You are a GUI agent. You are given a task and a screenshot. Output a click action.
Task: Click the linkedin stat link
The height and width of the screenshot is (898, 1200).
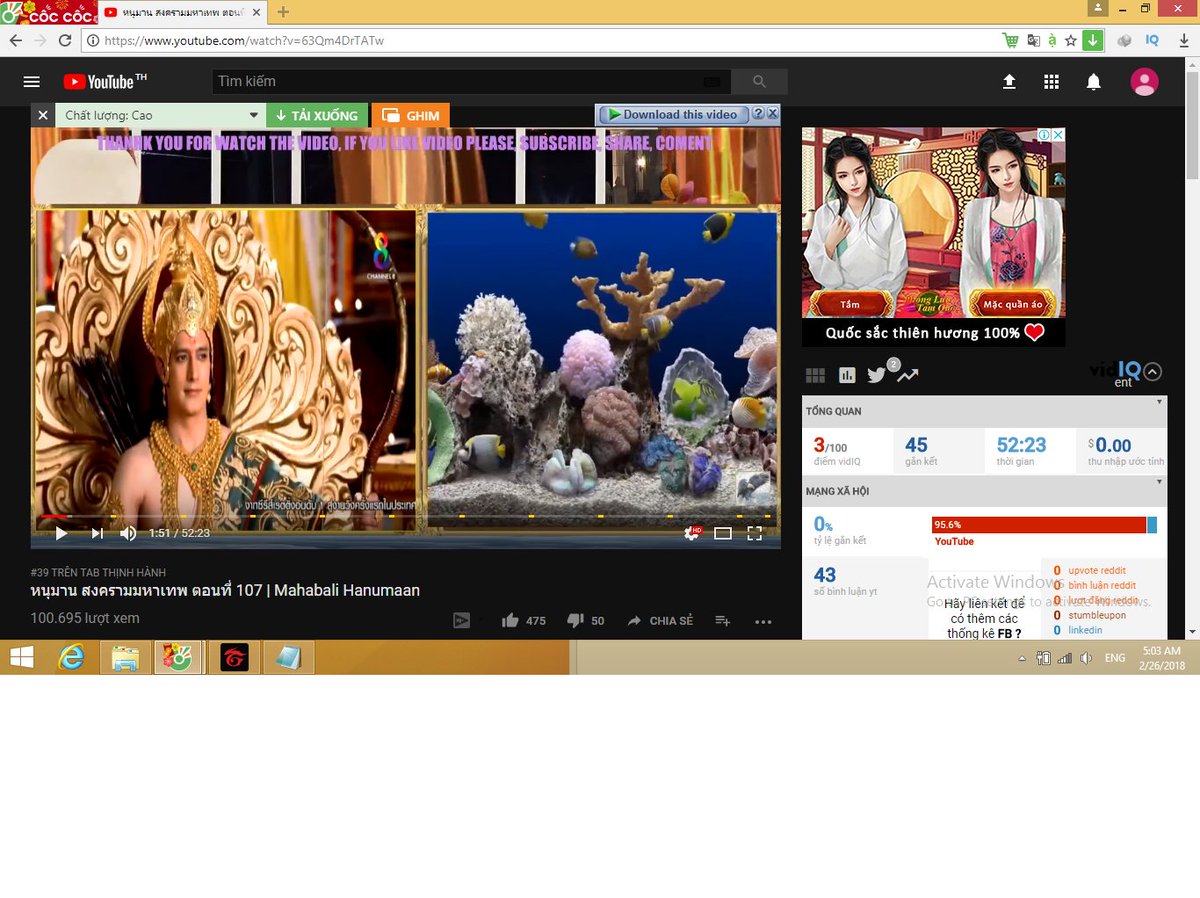point(1085,630)
